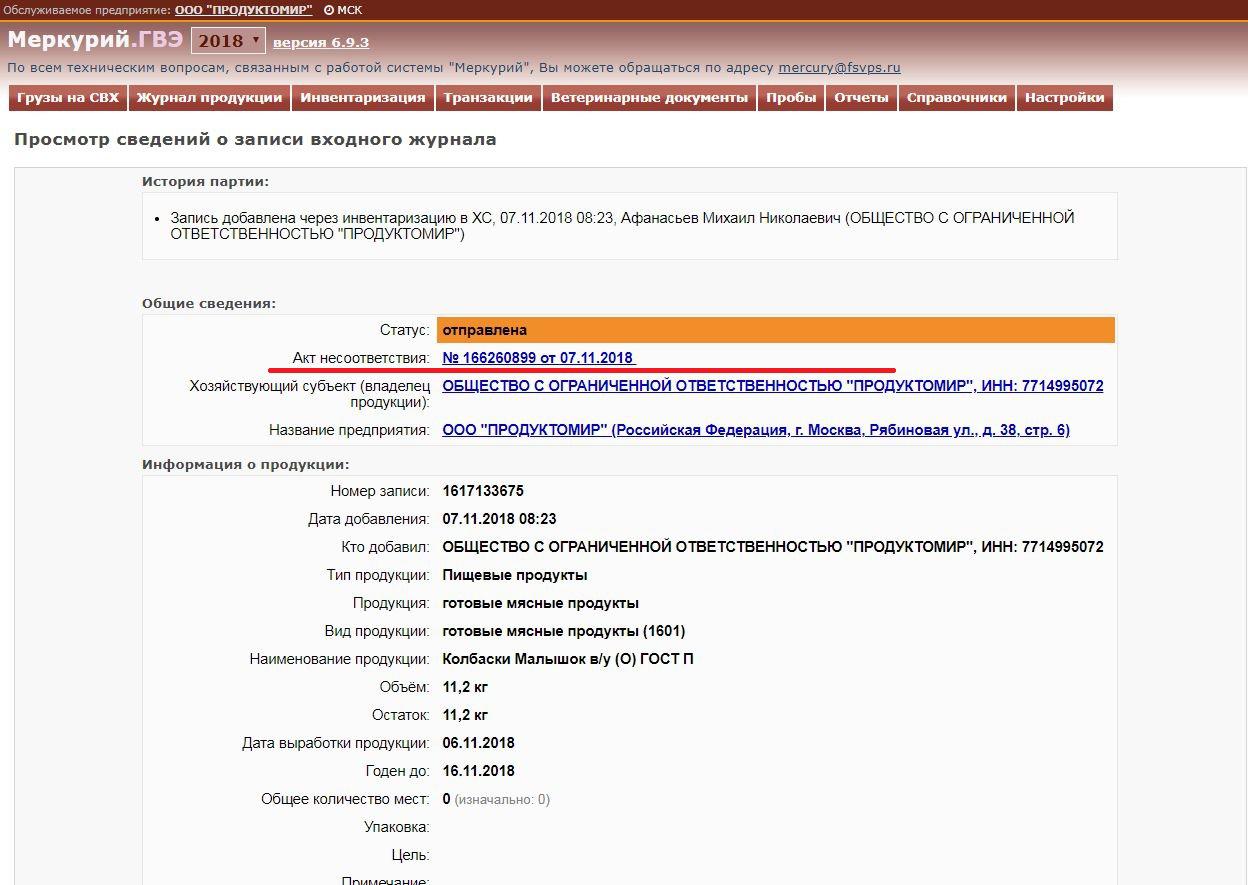Open the Журнал продукции menu
This screenshot has height=885, width=1248.
(x=210, y=98)
